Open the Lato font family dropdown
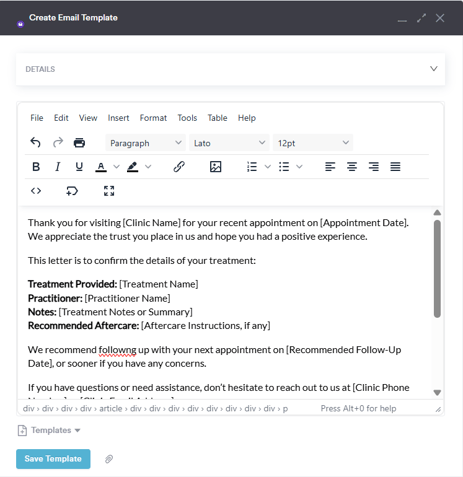This screenshot has height=477, width=463. 229,143
